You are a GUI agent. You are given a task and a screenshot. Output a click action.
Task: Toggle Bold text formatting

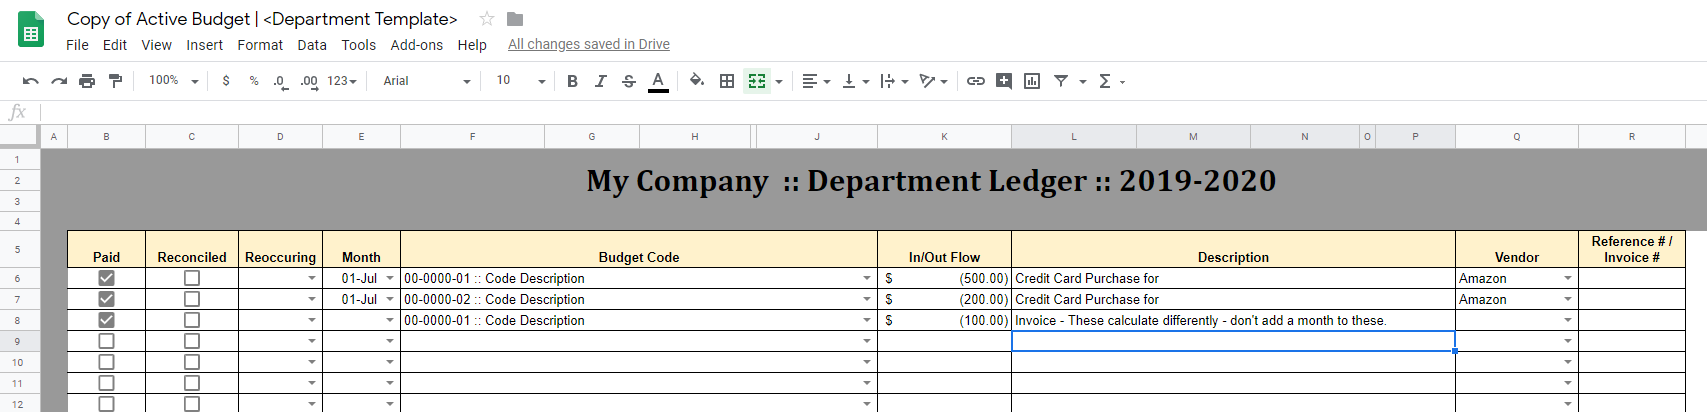(572, 81)
